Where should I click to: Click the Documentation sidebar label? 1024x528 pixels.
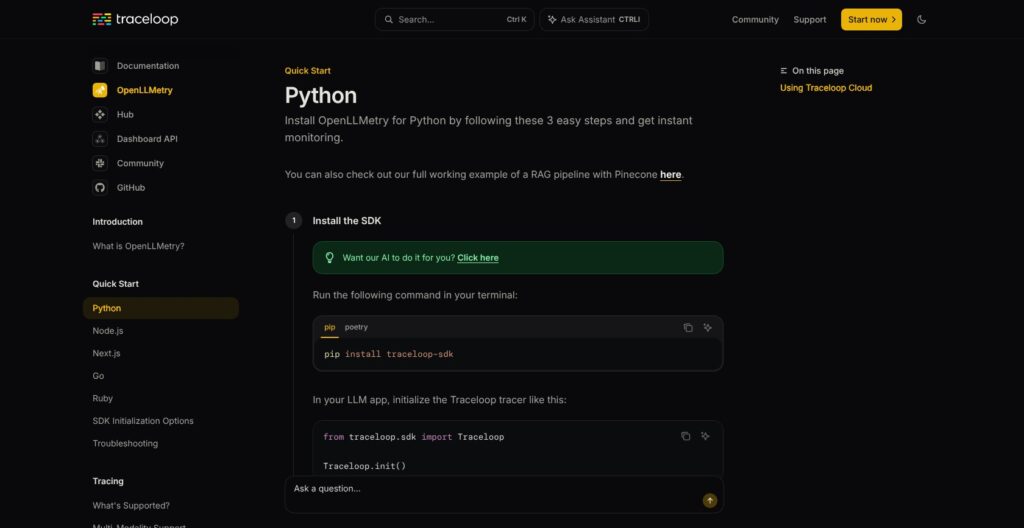[x=148, y=66]
